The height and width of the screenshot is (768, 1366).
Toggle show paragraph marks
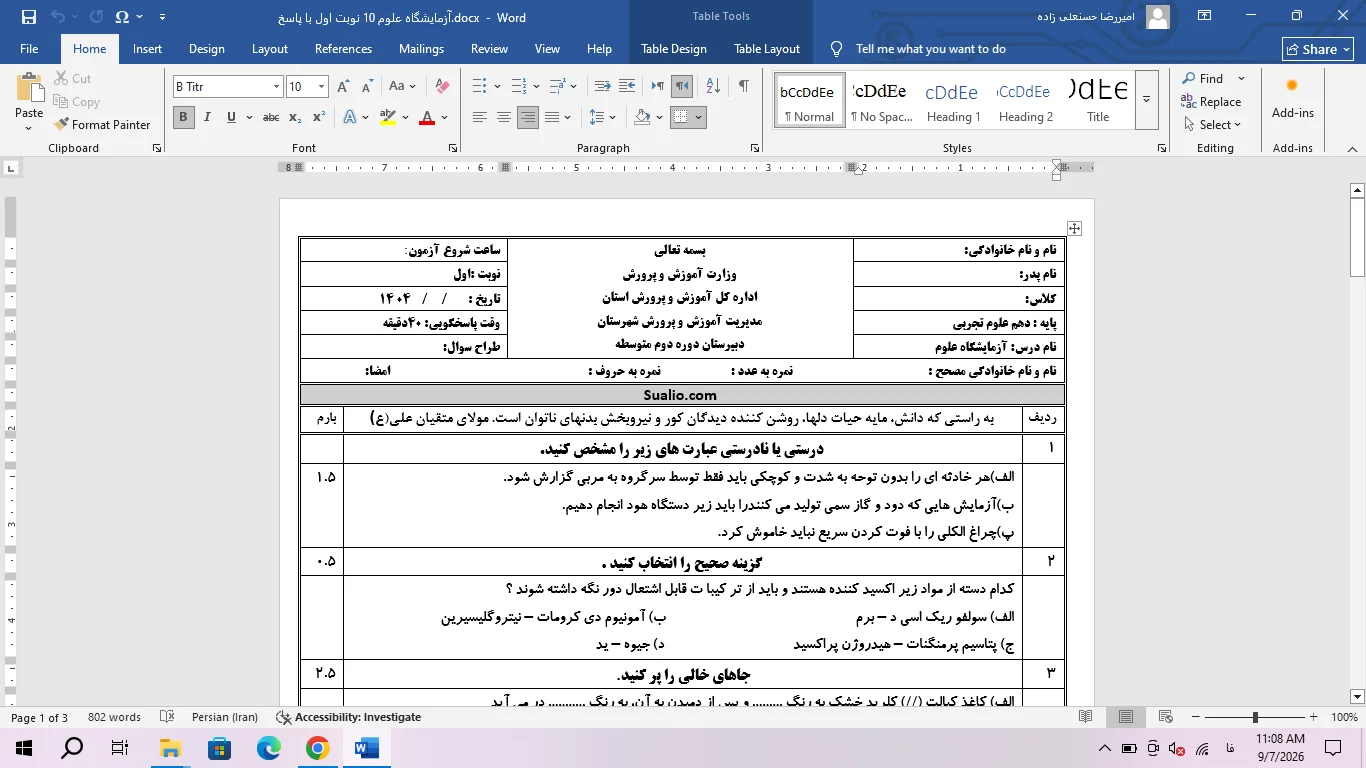pos(743,87)
